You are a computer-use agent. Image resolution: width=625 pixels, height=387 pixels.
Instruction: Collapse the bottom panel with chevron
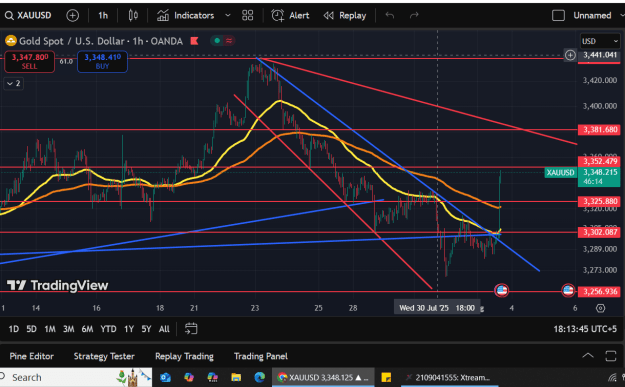[x=588, y=356]
